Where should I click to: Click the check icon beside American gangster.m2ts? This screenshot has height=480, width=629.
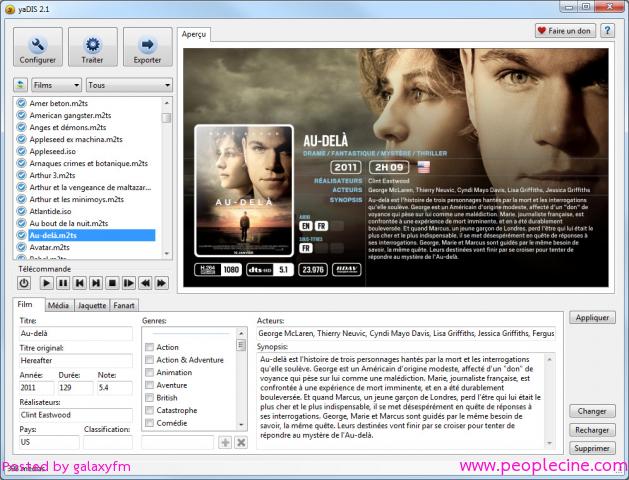click(21, 115)
